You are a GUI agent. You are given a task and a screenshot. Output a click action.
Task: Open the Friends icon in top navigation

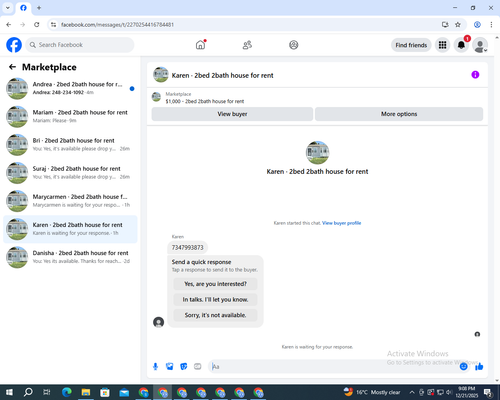(x=247, y=45)
